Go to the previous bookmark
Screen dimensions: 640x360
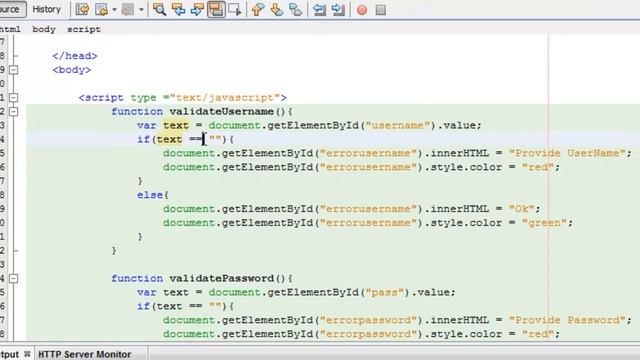pos(257,9)
